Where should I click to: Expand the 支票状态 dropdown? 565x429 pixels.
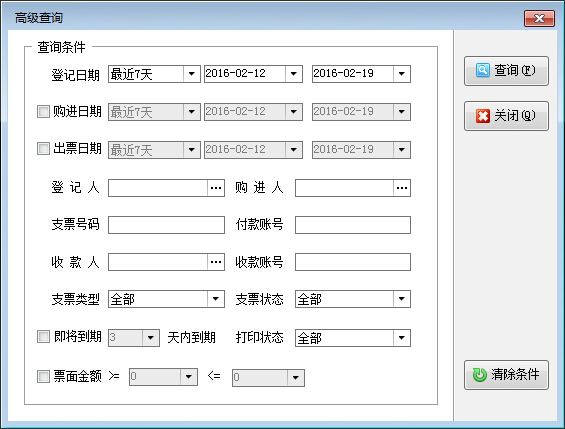click(401, 299)
